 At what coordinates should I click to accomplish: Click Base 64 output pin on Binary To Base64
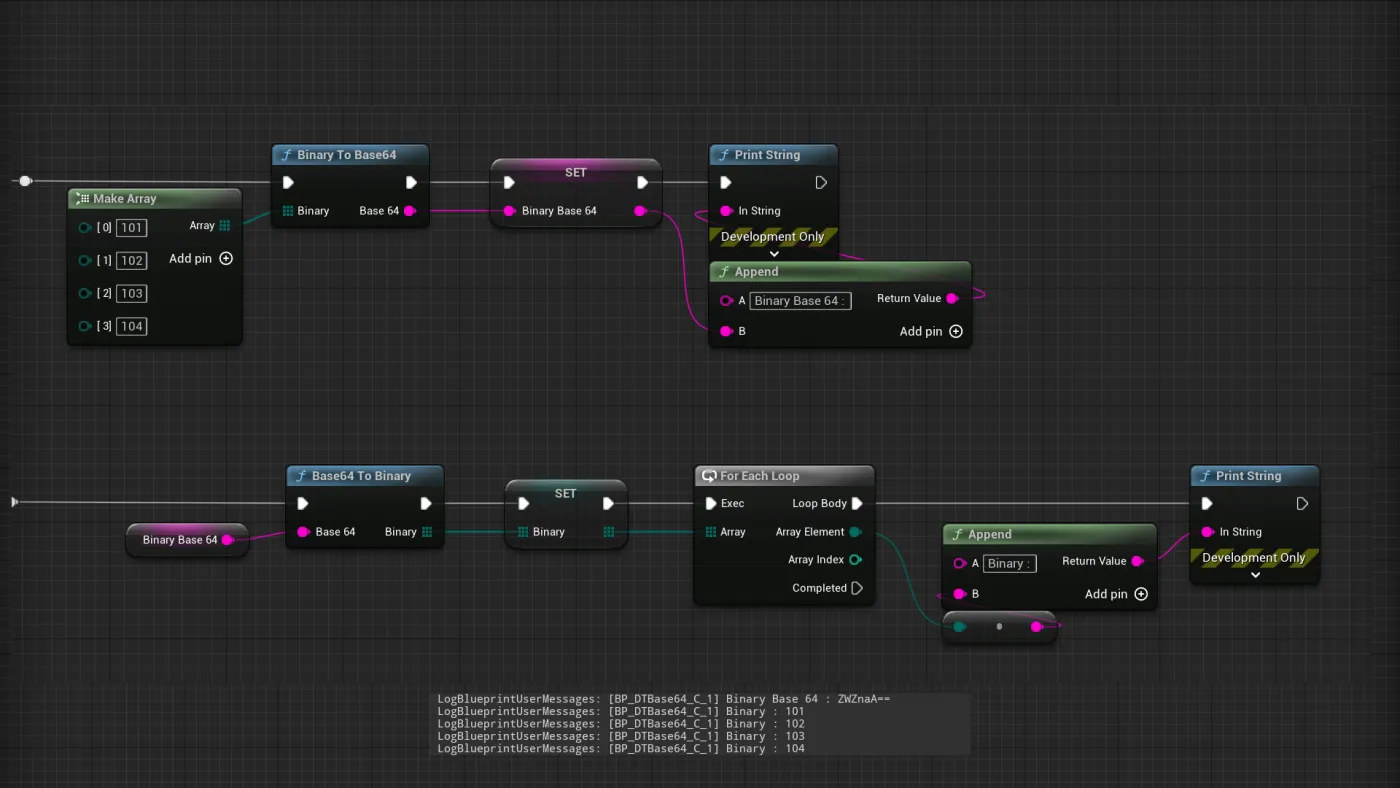(410, 211)
